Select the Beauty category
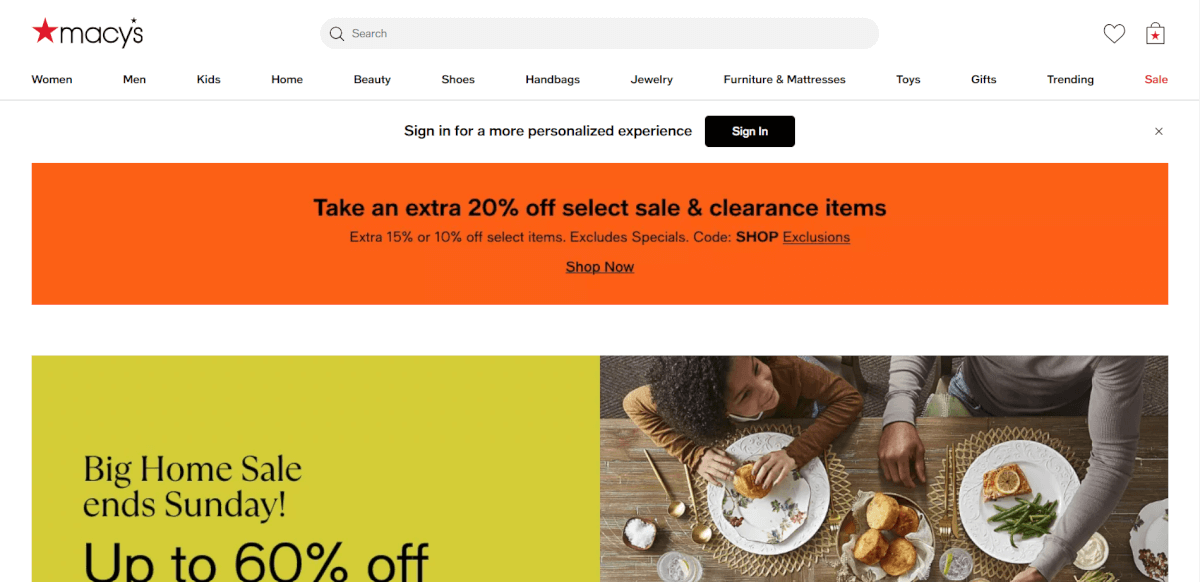The width and height of the screenshot is (1200, 582). [372, 79]
